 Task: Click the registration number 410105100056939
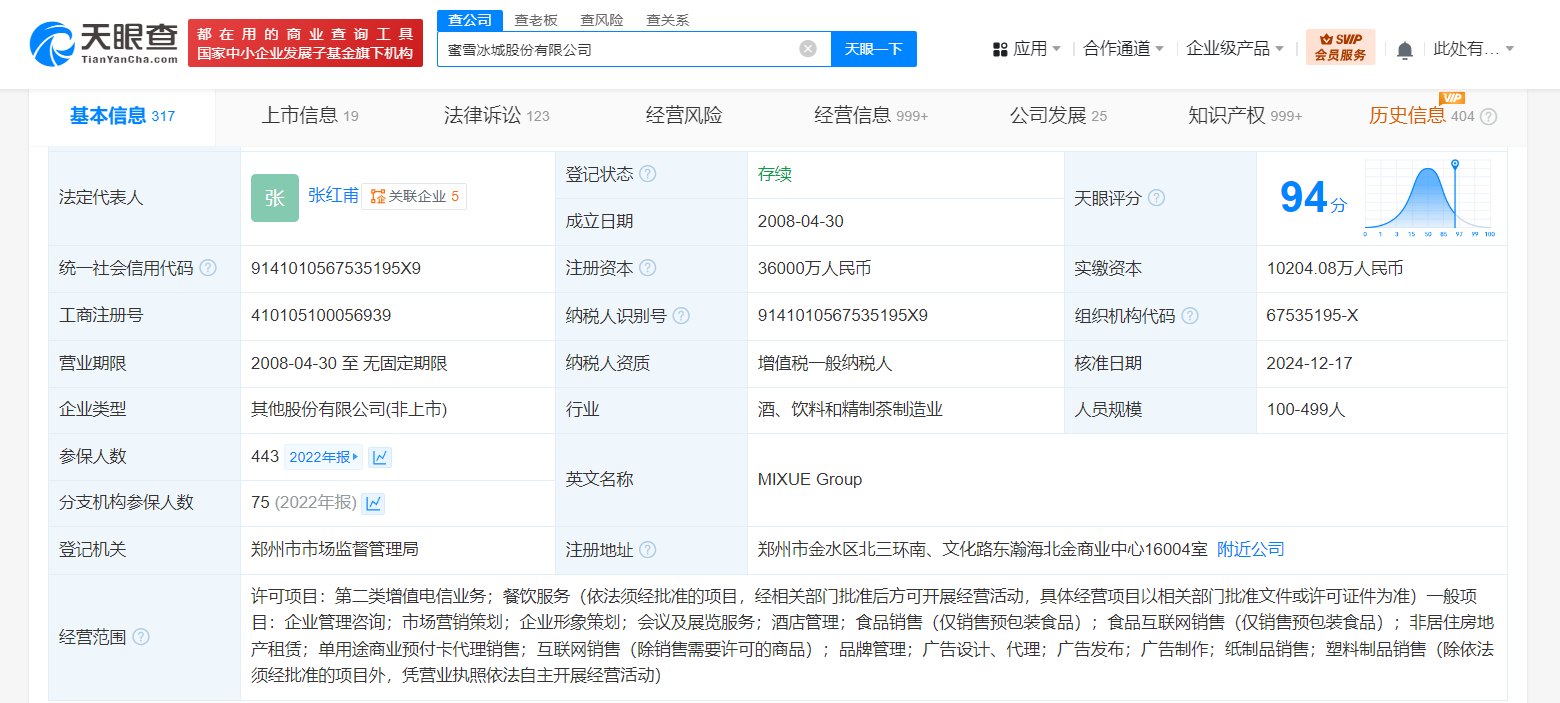point(321,315)
